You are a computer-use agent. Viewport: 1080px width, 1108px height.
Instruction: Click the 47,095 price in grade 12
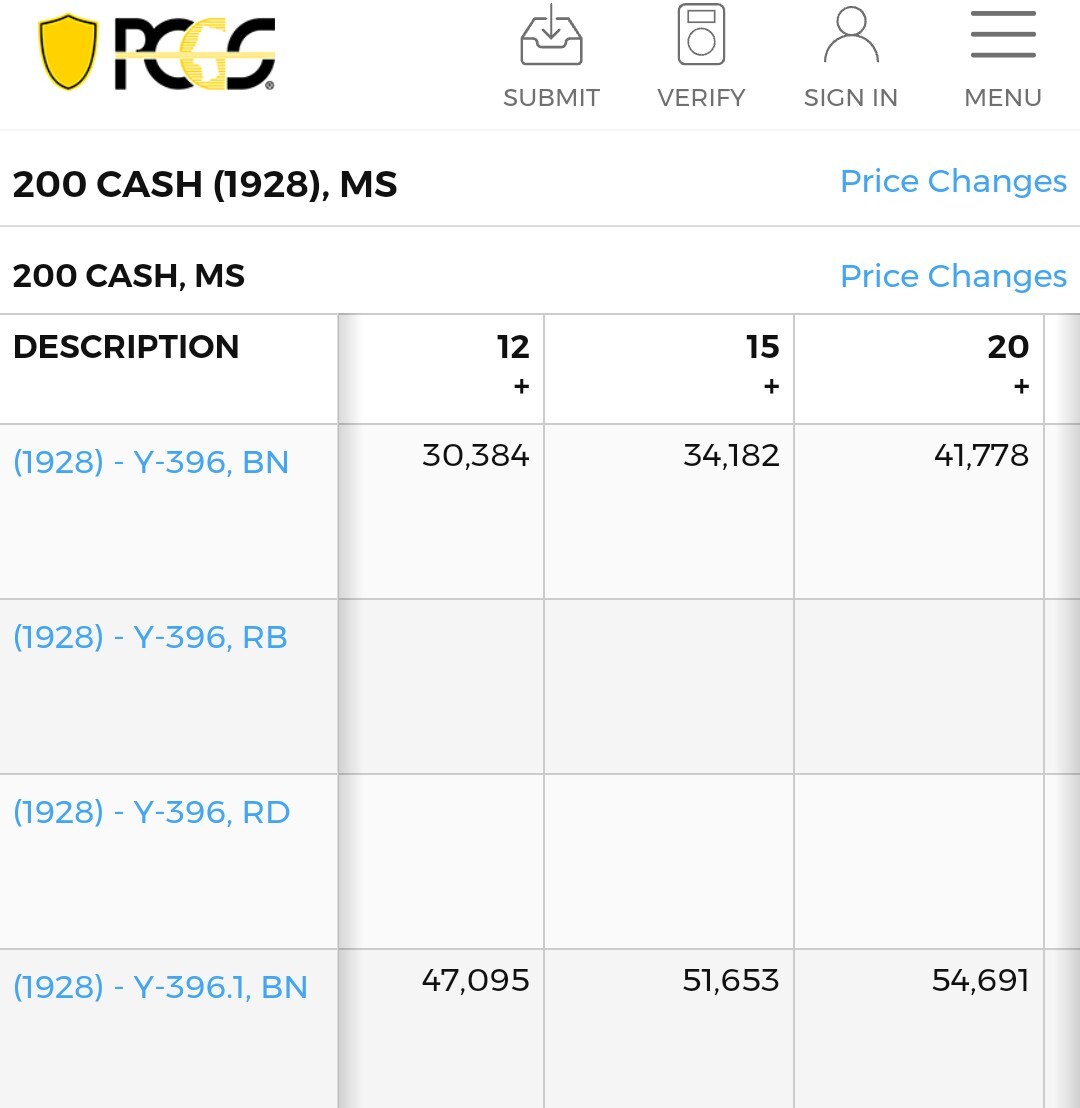476,981
